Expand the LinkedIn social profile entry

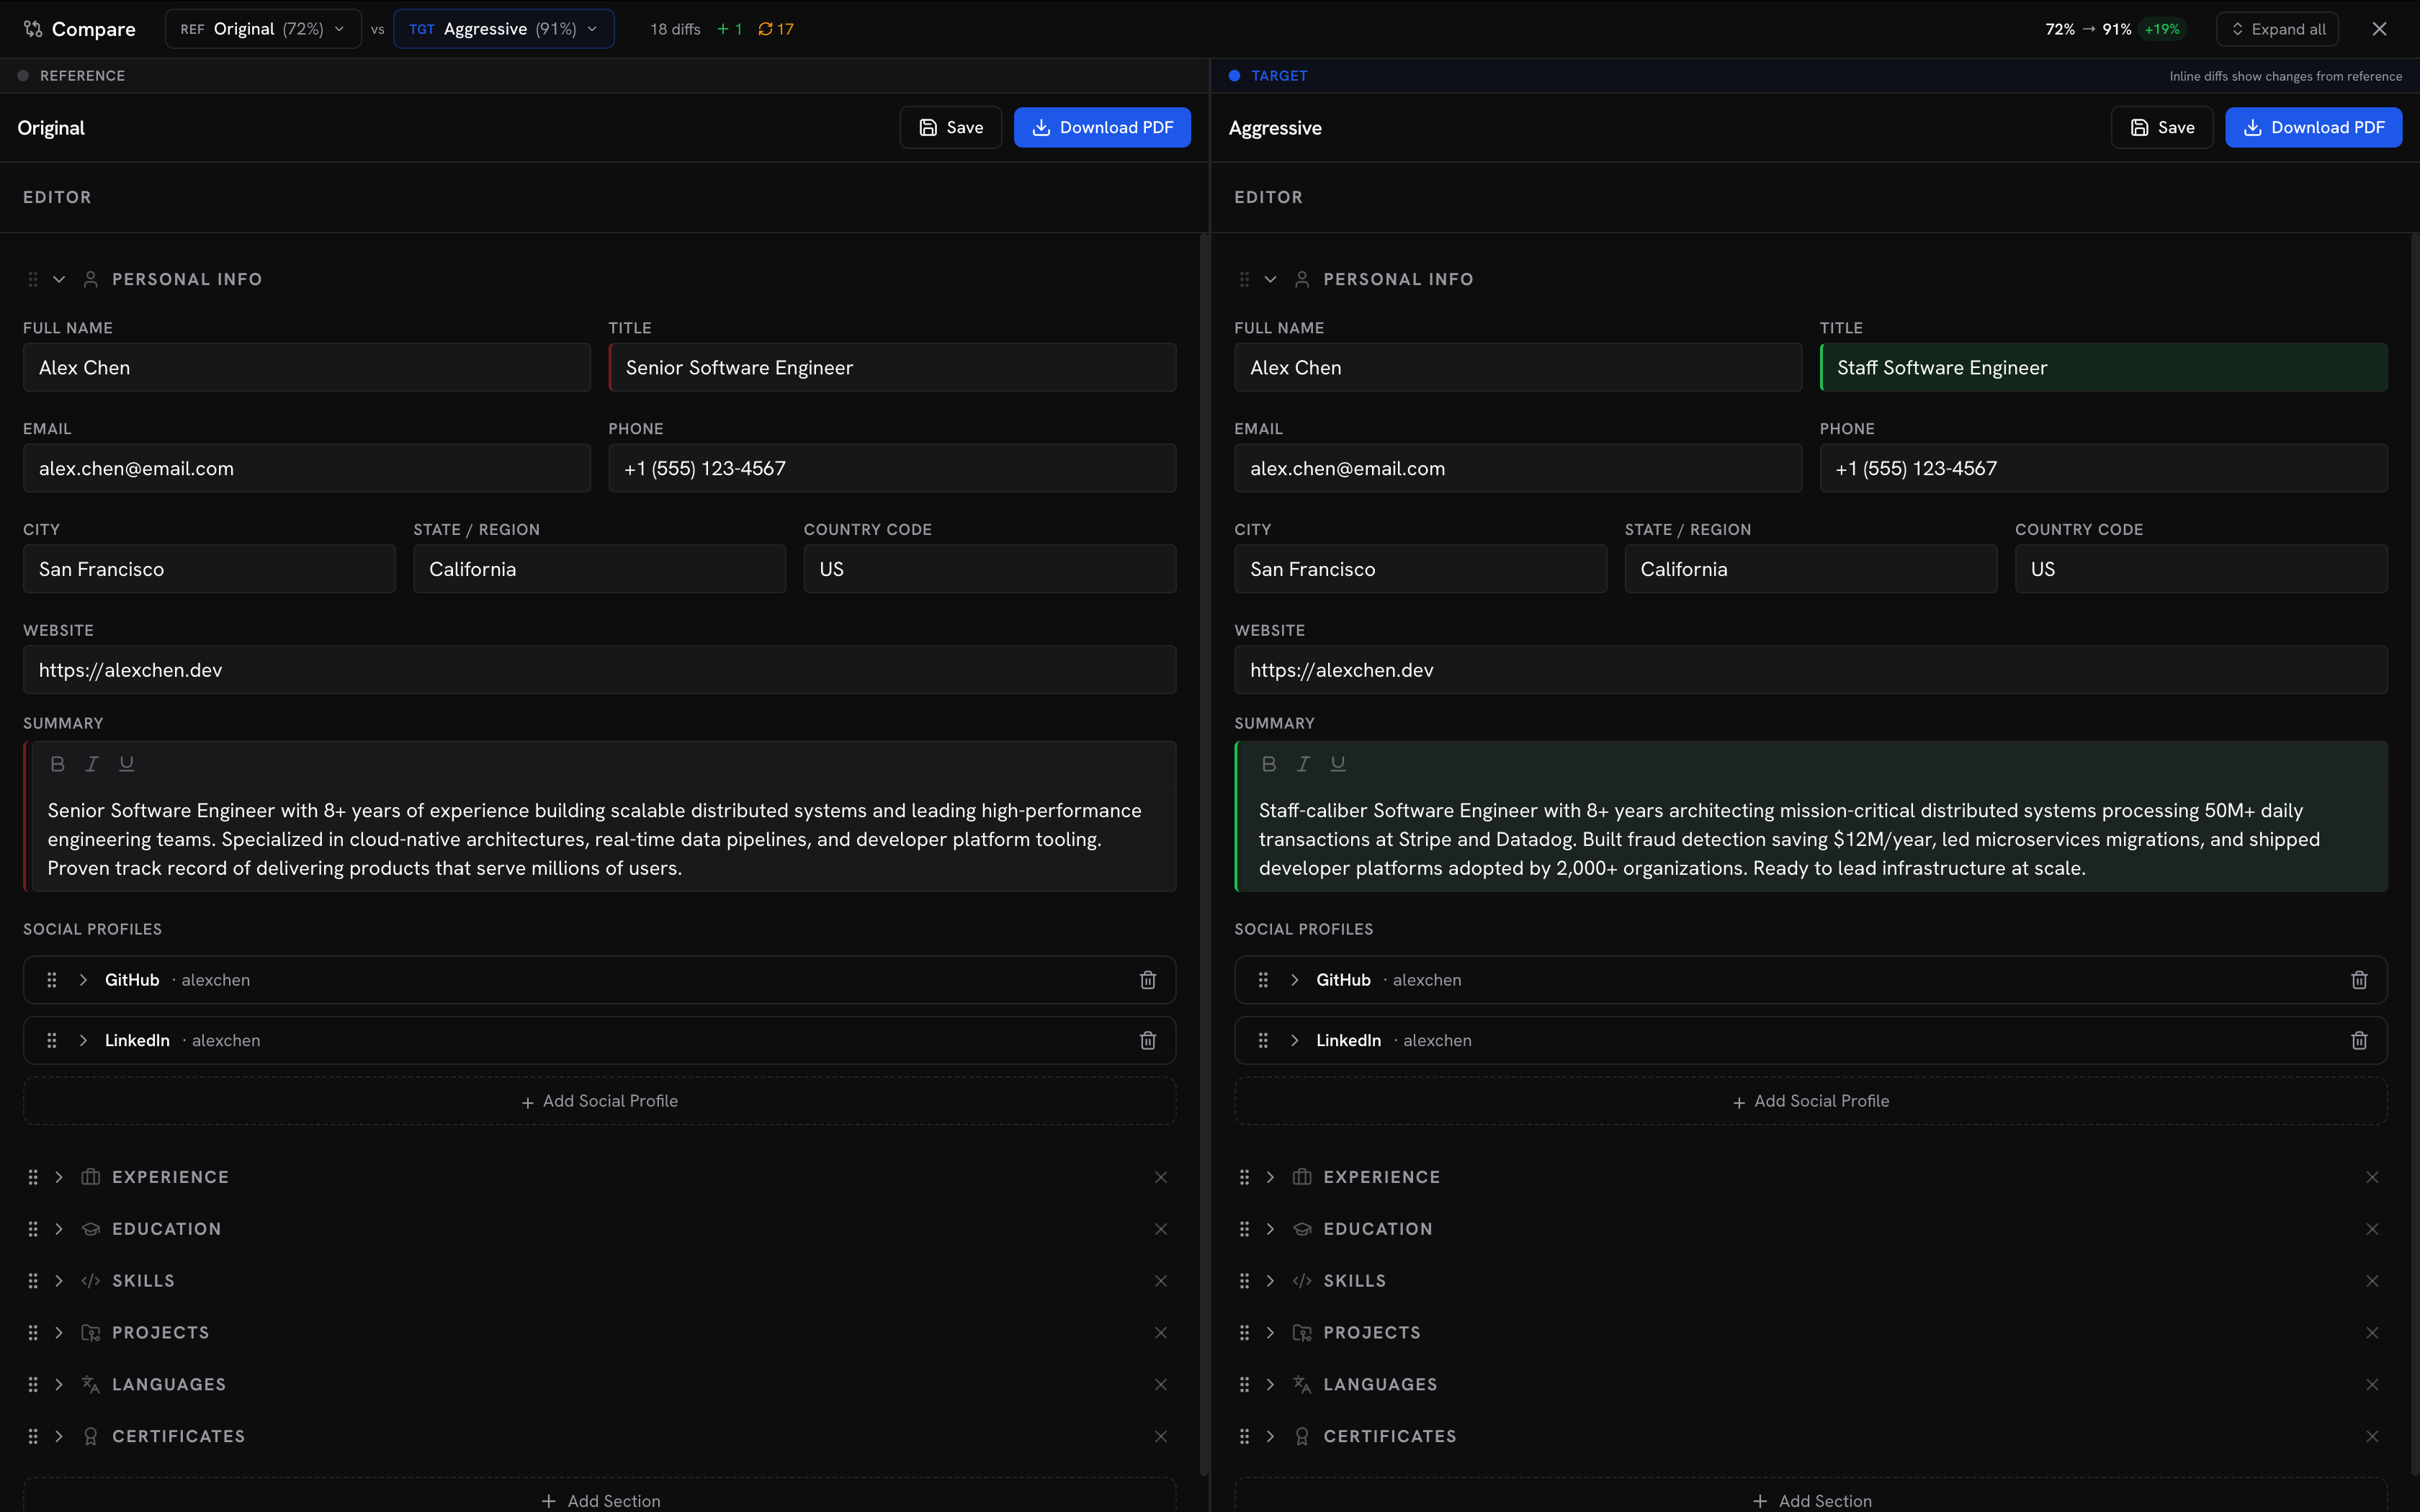[84, 1040]
